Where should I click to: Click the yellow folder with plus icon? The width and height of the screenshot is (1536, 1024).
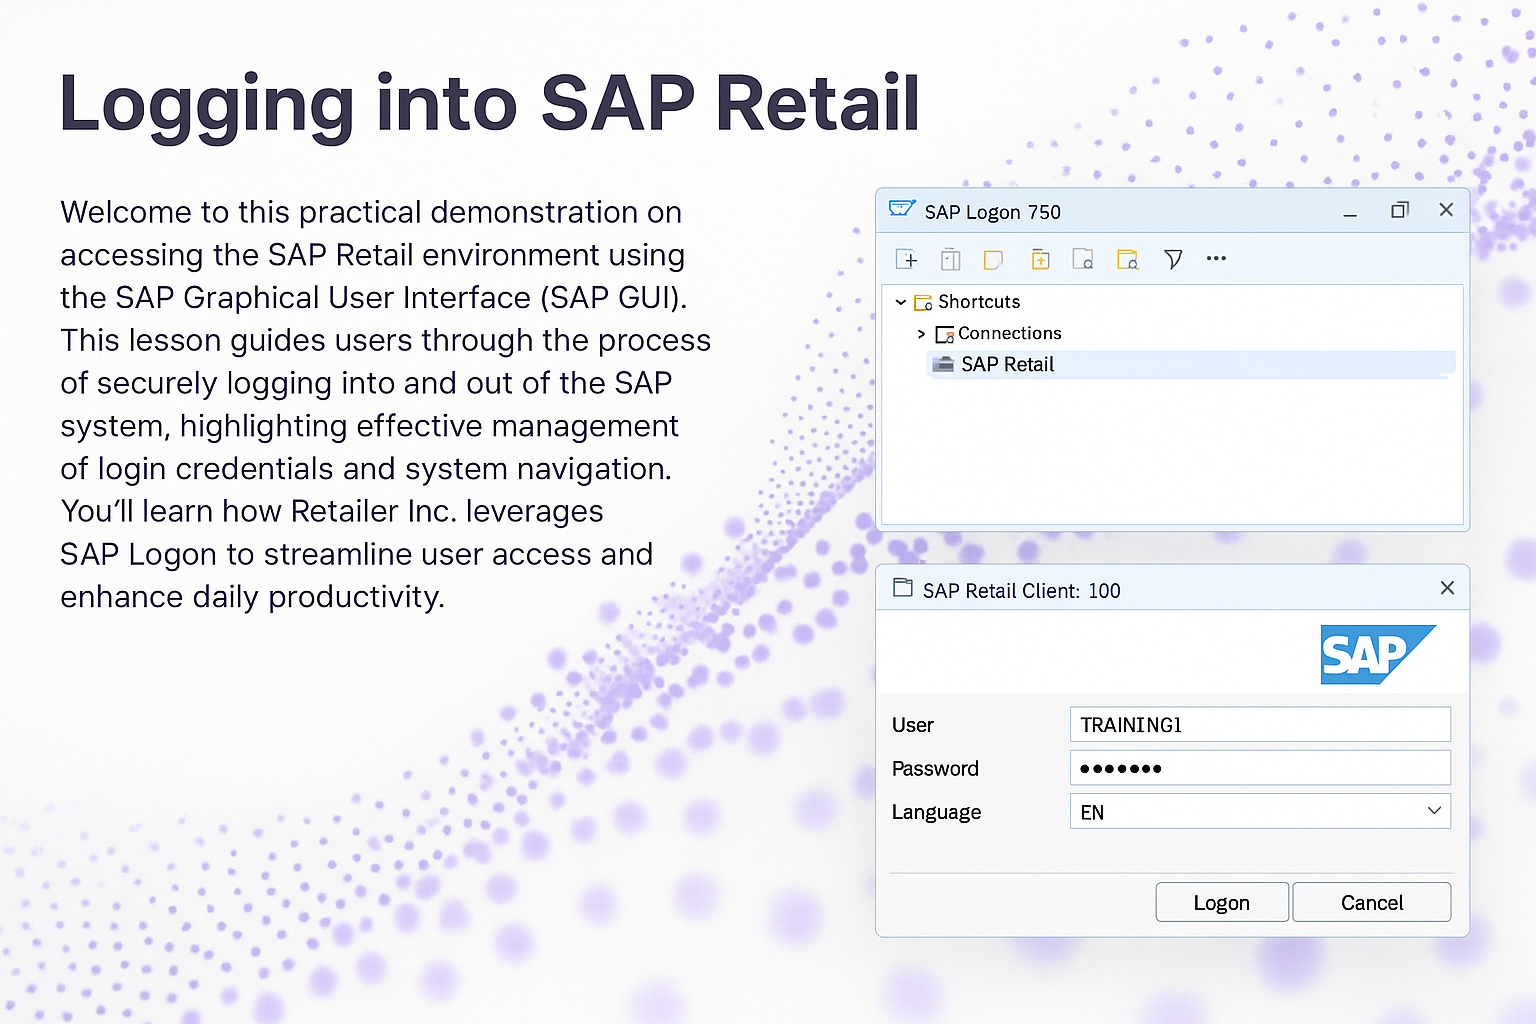click(x=1040, y=260)
